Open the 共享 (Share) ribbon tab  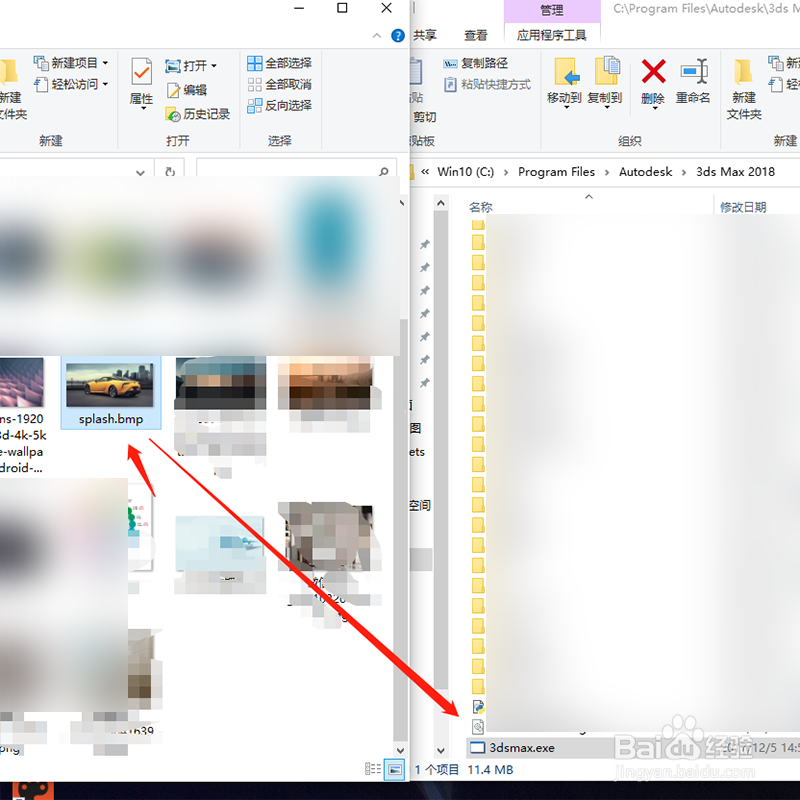pyautogui.click(x=424, y=35)
